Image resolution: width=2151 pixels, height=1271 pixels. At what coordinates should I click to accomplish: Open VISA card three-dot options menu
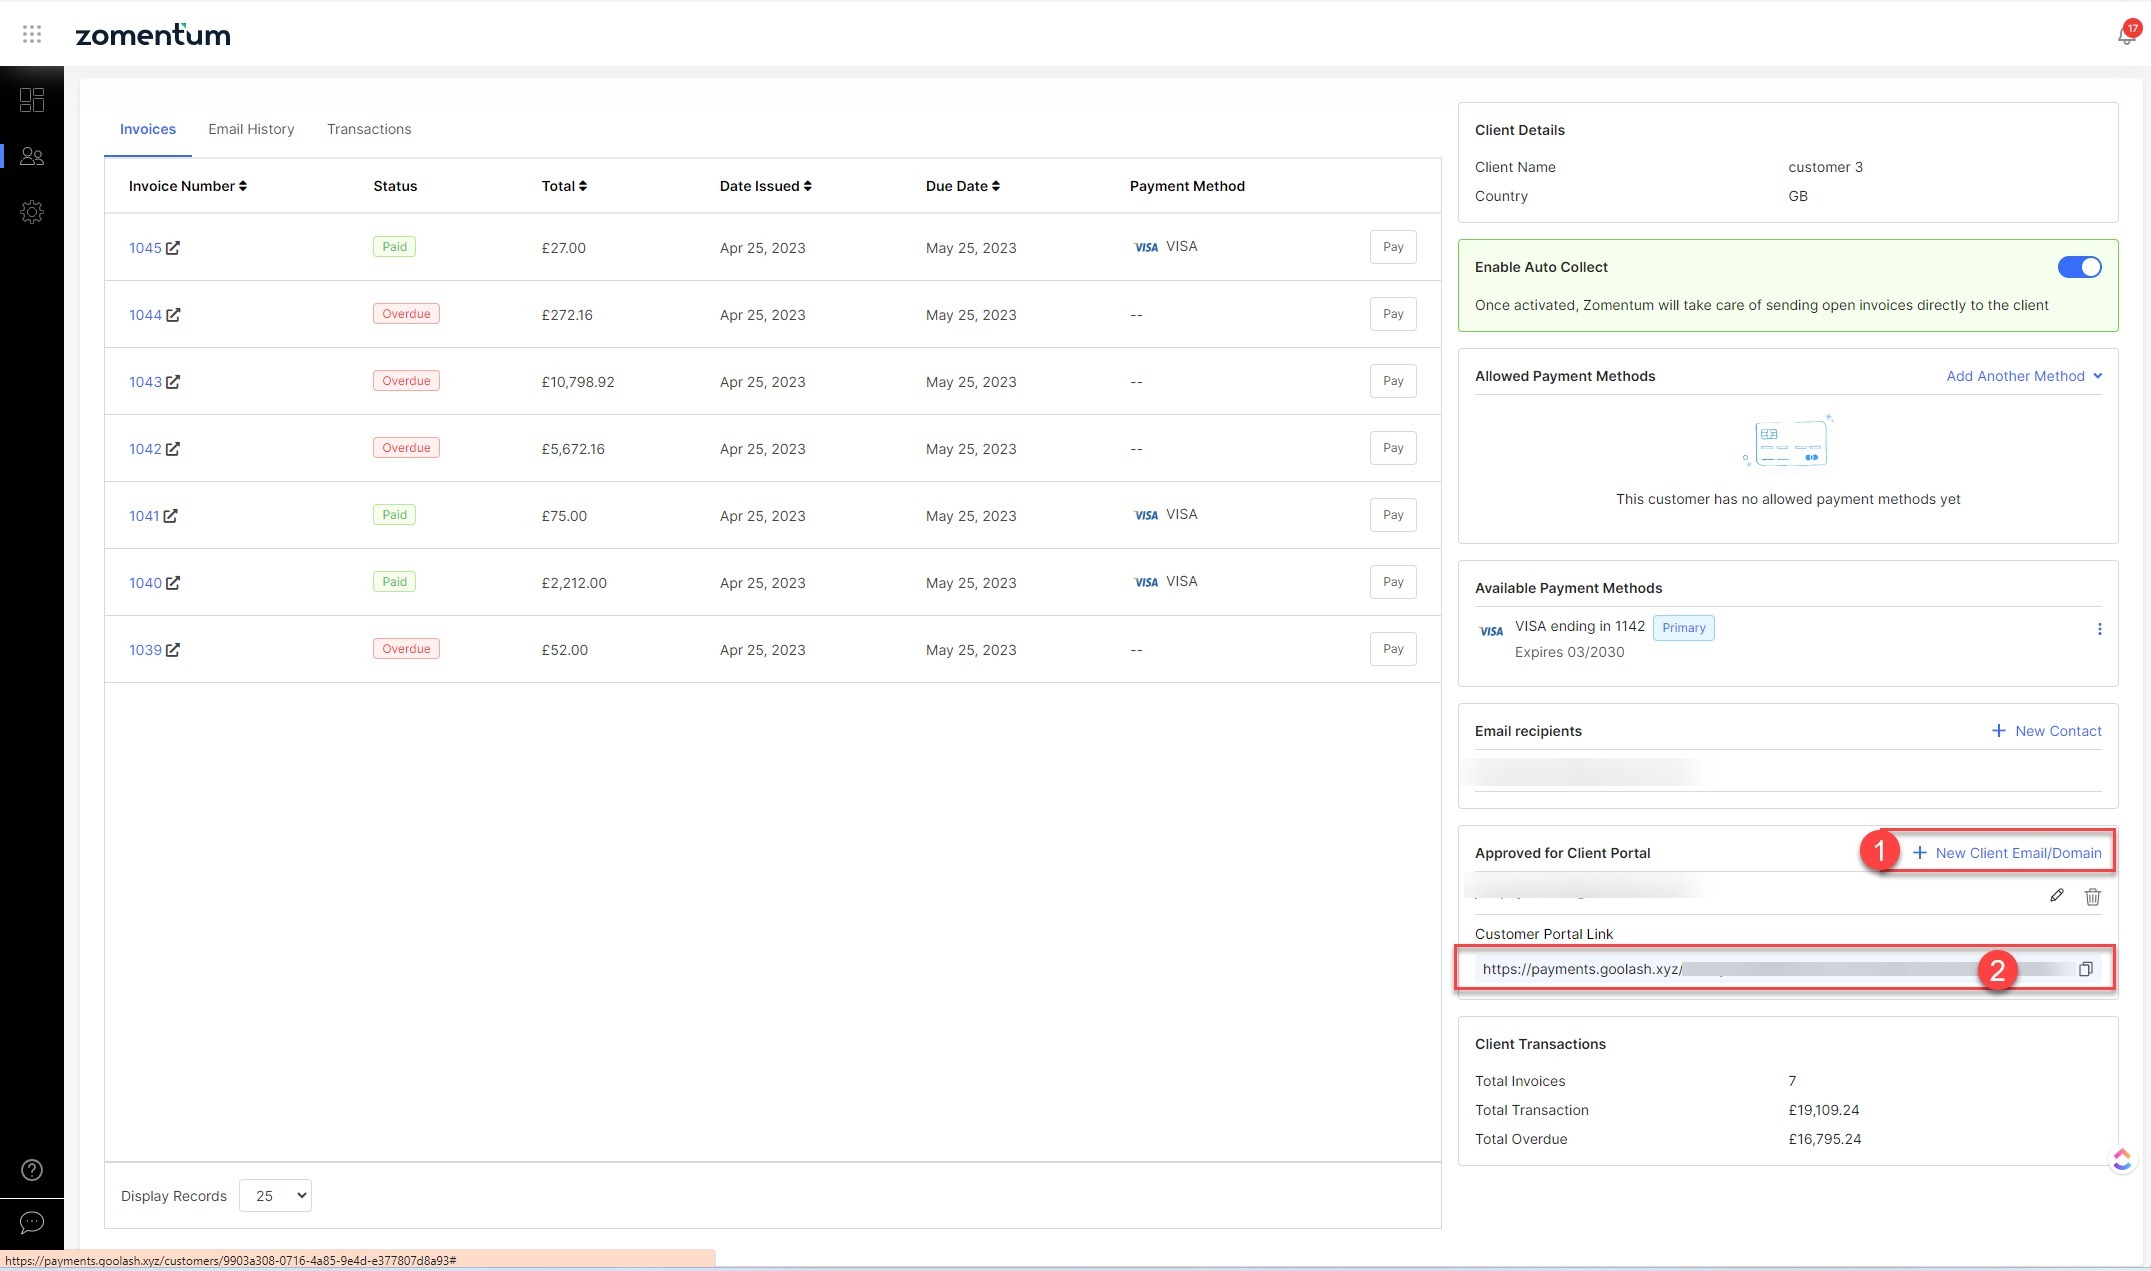2099,629
